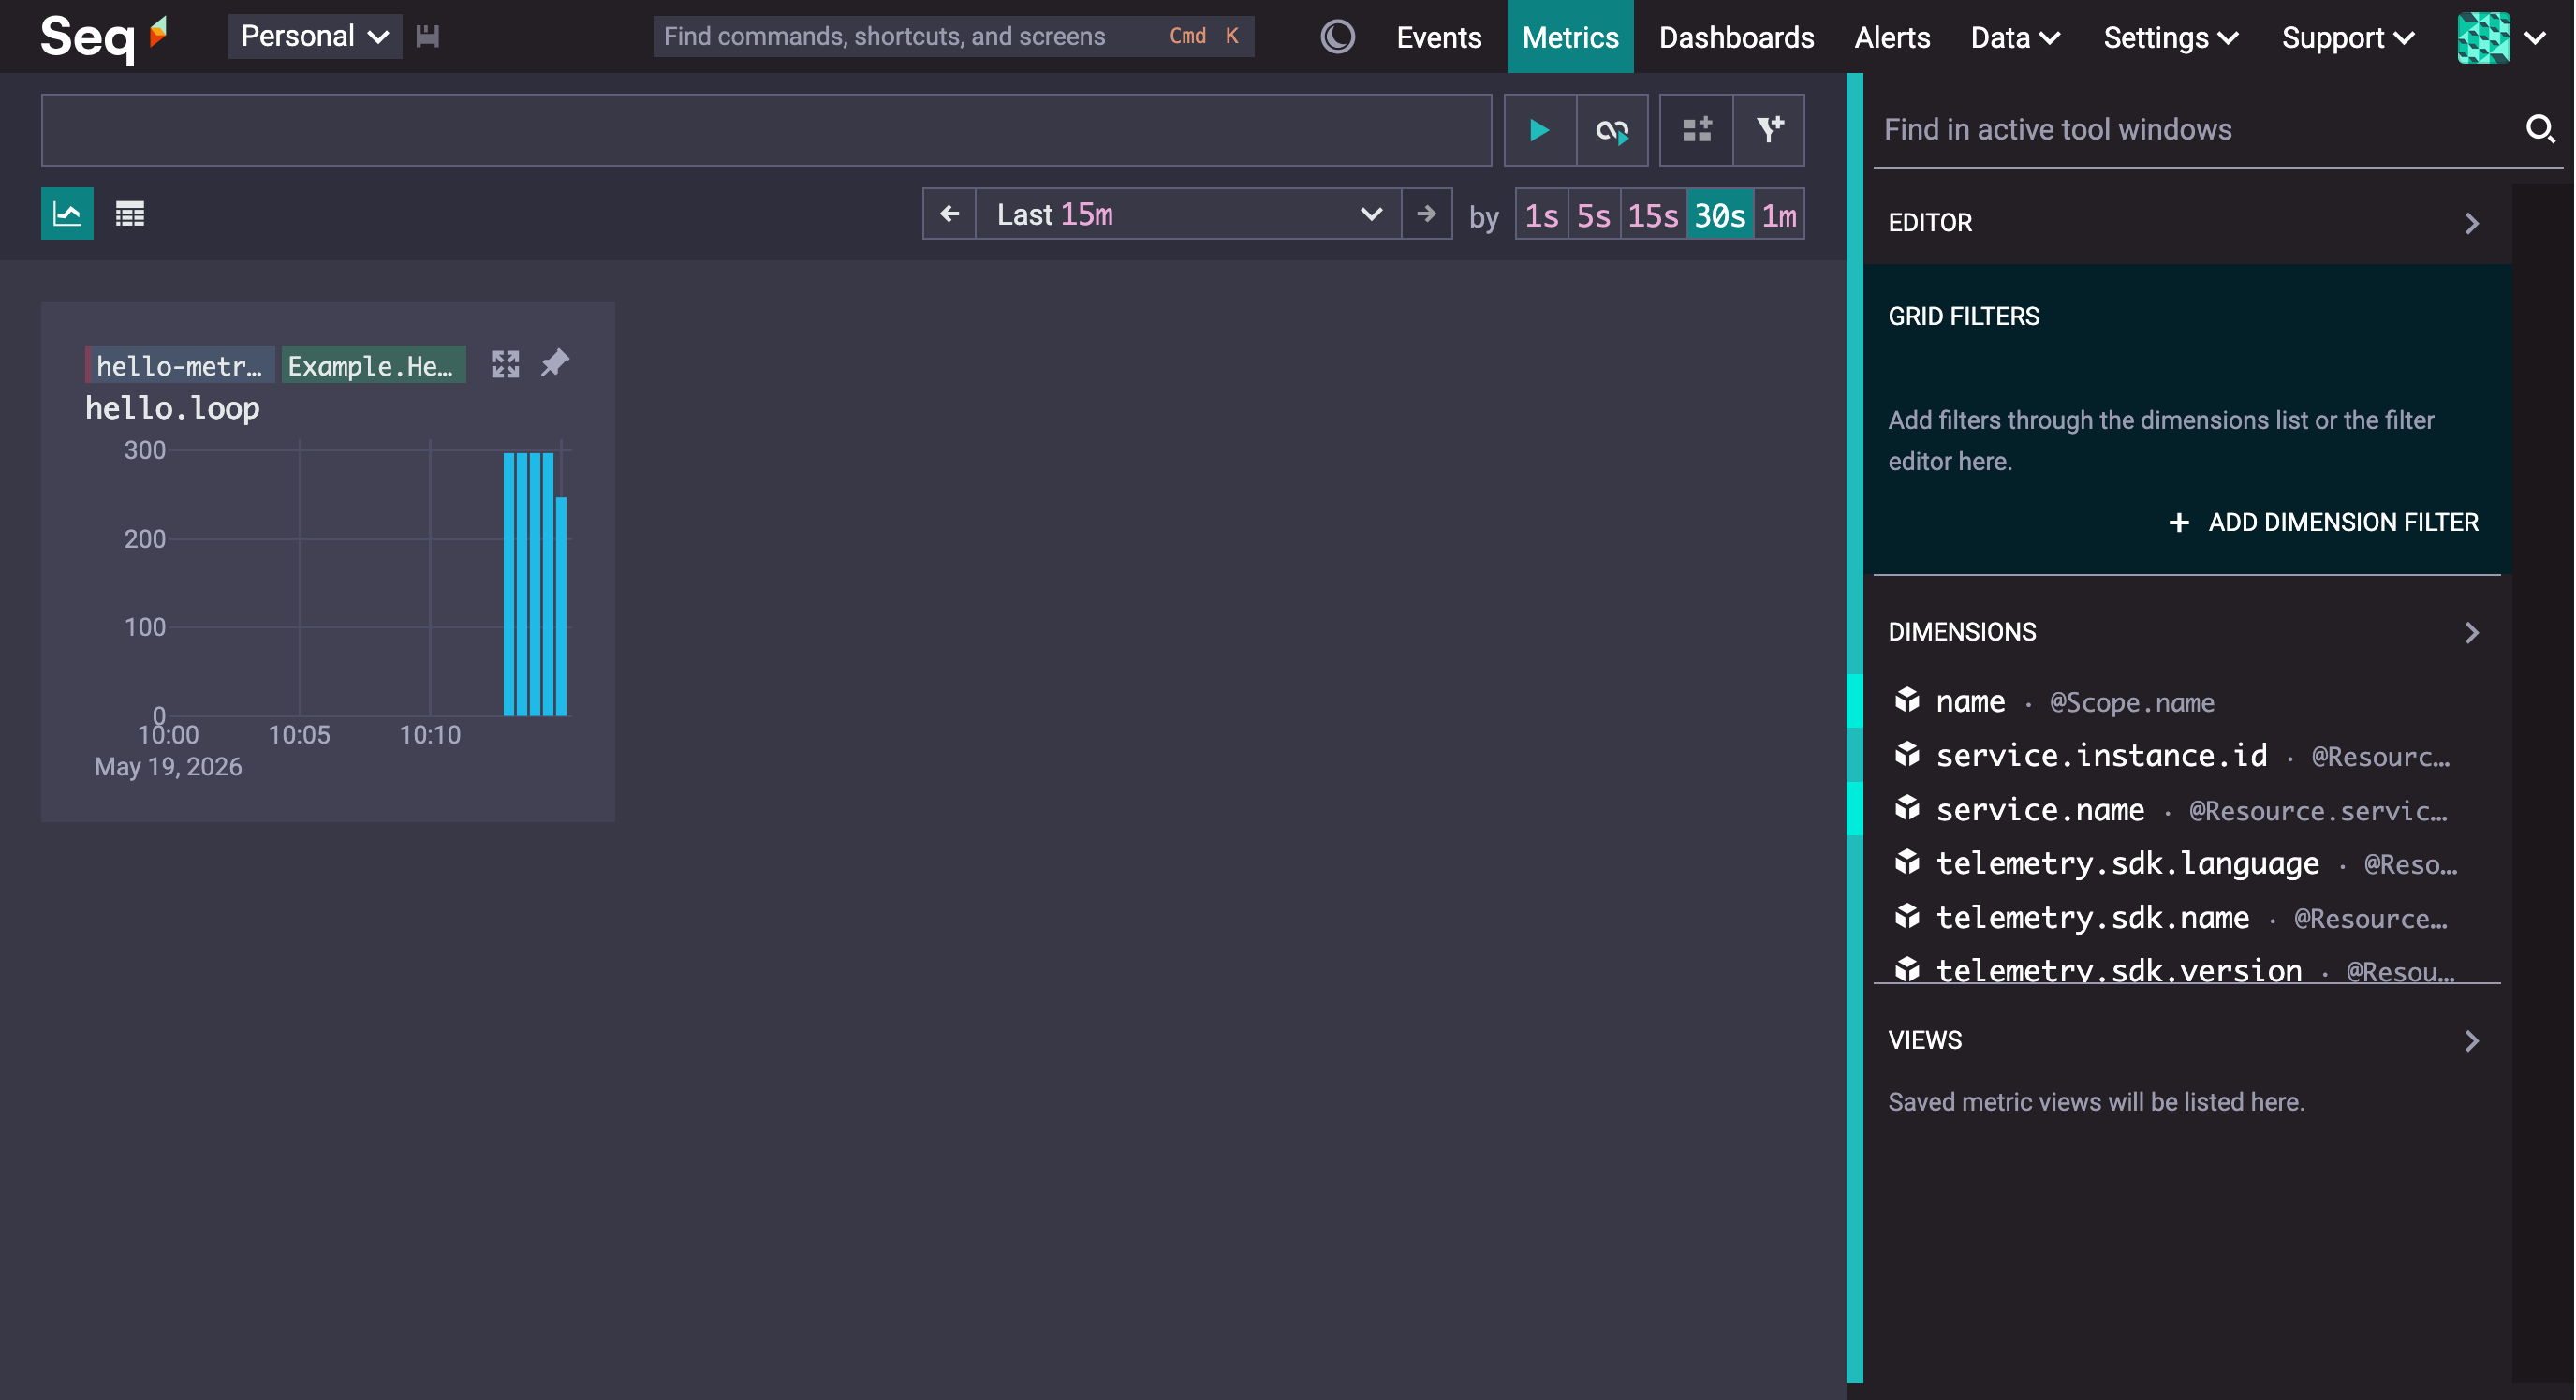Viewport: 2576px width, 1400px height.
Task: Pin the hello.loop chart
Action: [555, 363]
